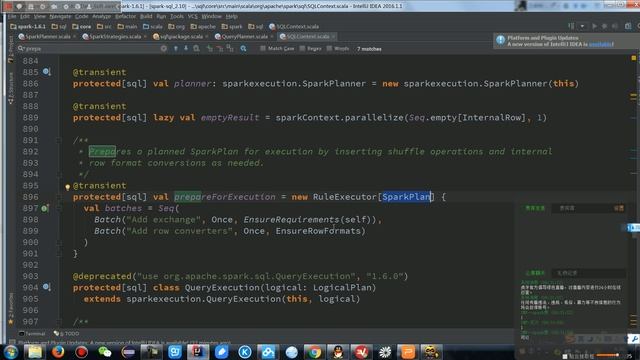Open run configuration dropdown

(582, 27)
